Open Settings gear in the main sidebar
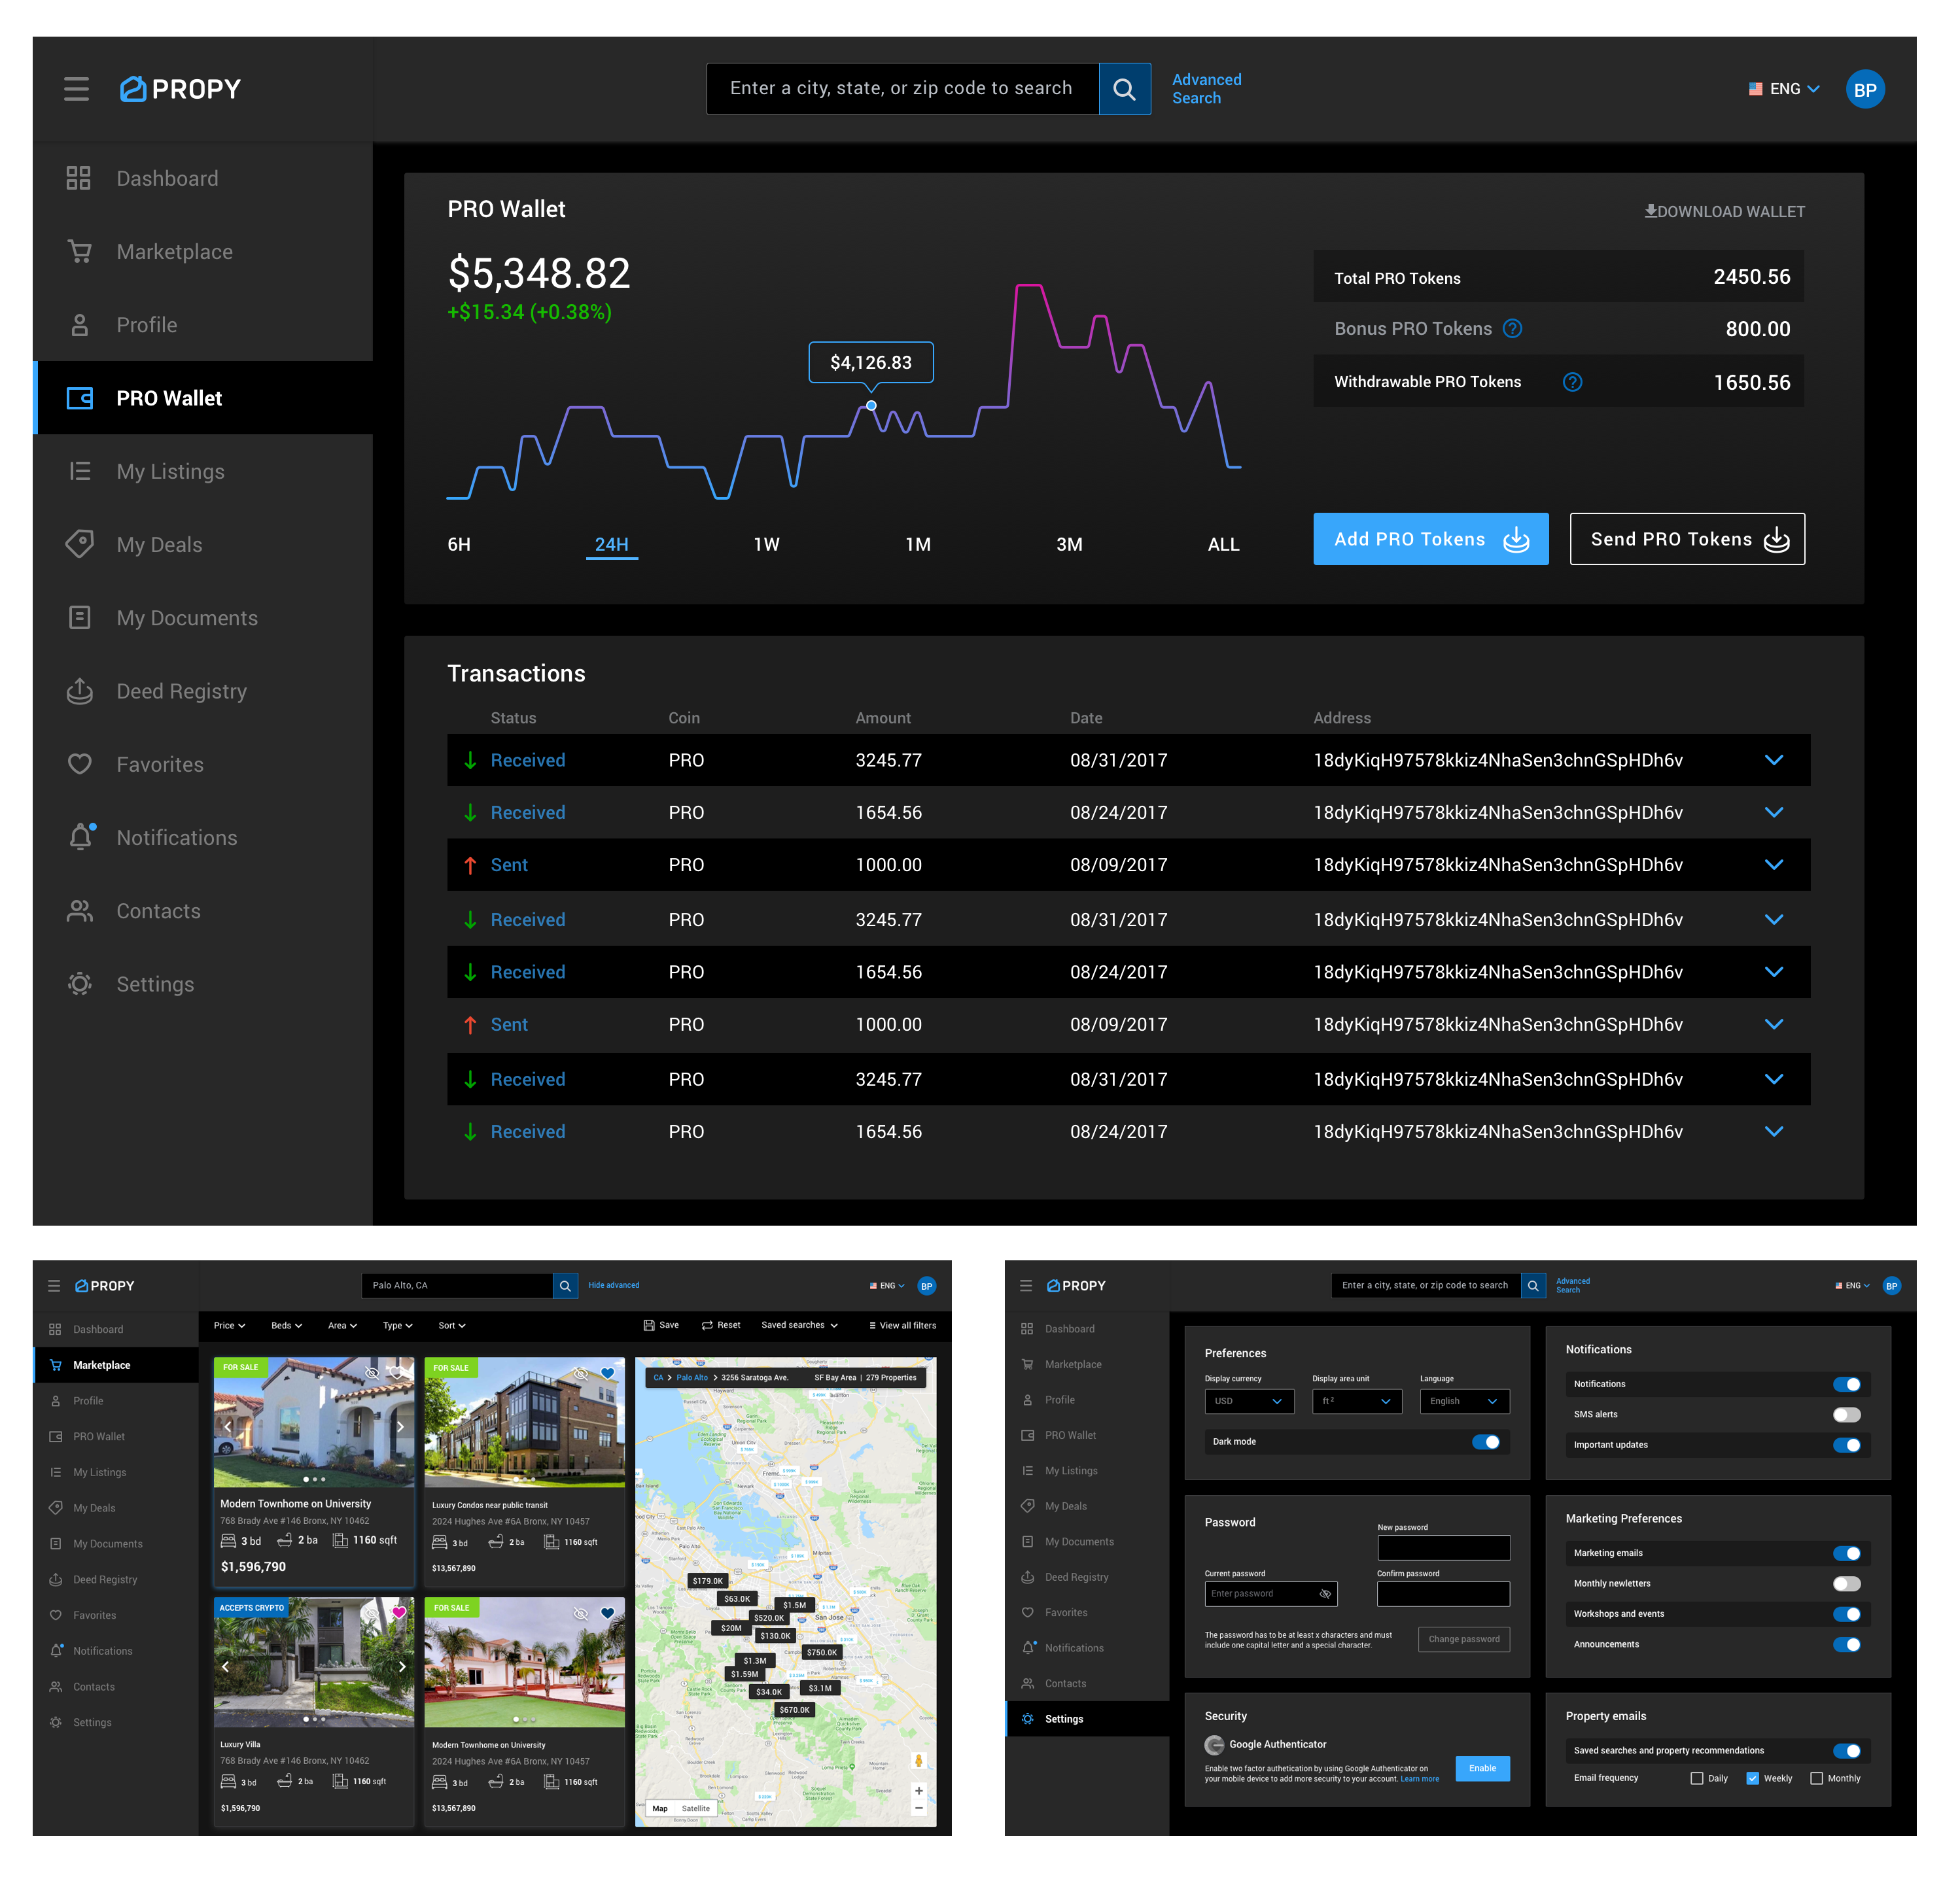Screen dimensions: 1960x1881 80,984
